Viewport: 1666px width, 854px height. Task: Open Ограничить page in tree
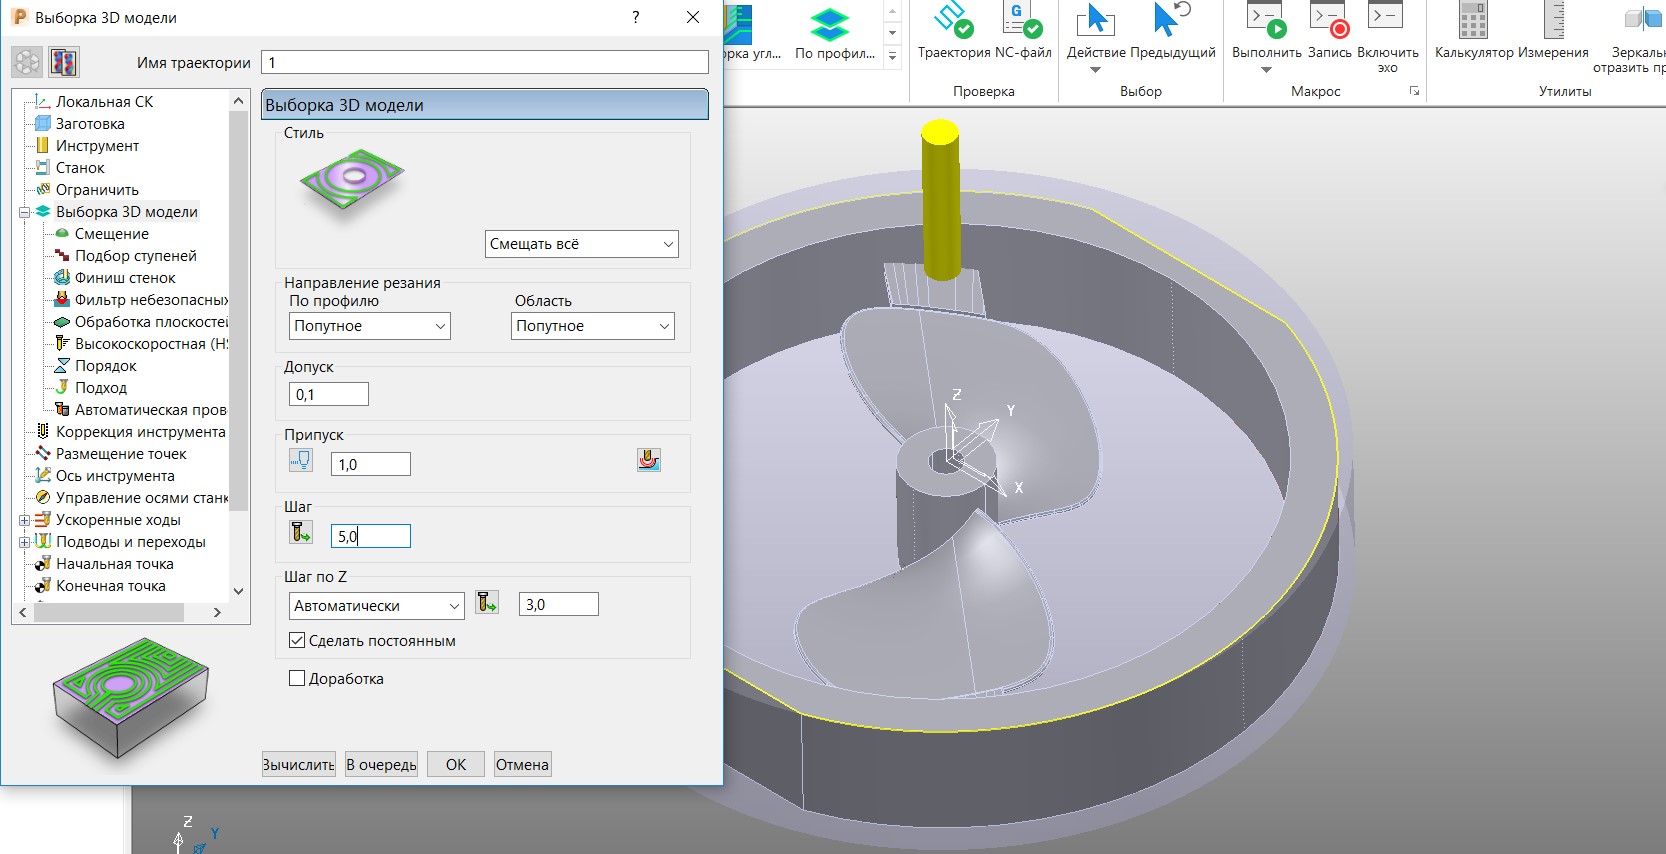click(97, 189)
